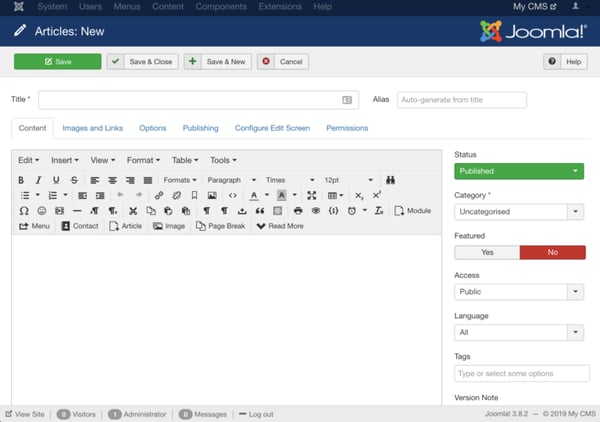600x422 pixels.
Task: Open the Status Published dropdown
Action: [x=519, y=171]
